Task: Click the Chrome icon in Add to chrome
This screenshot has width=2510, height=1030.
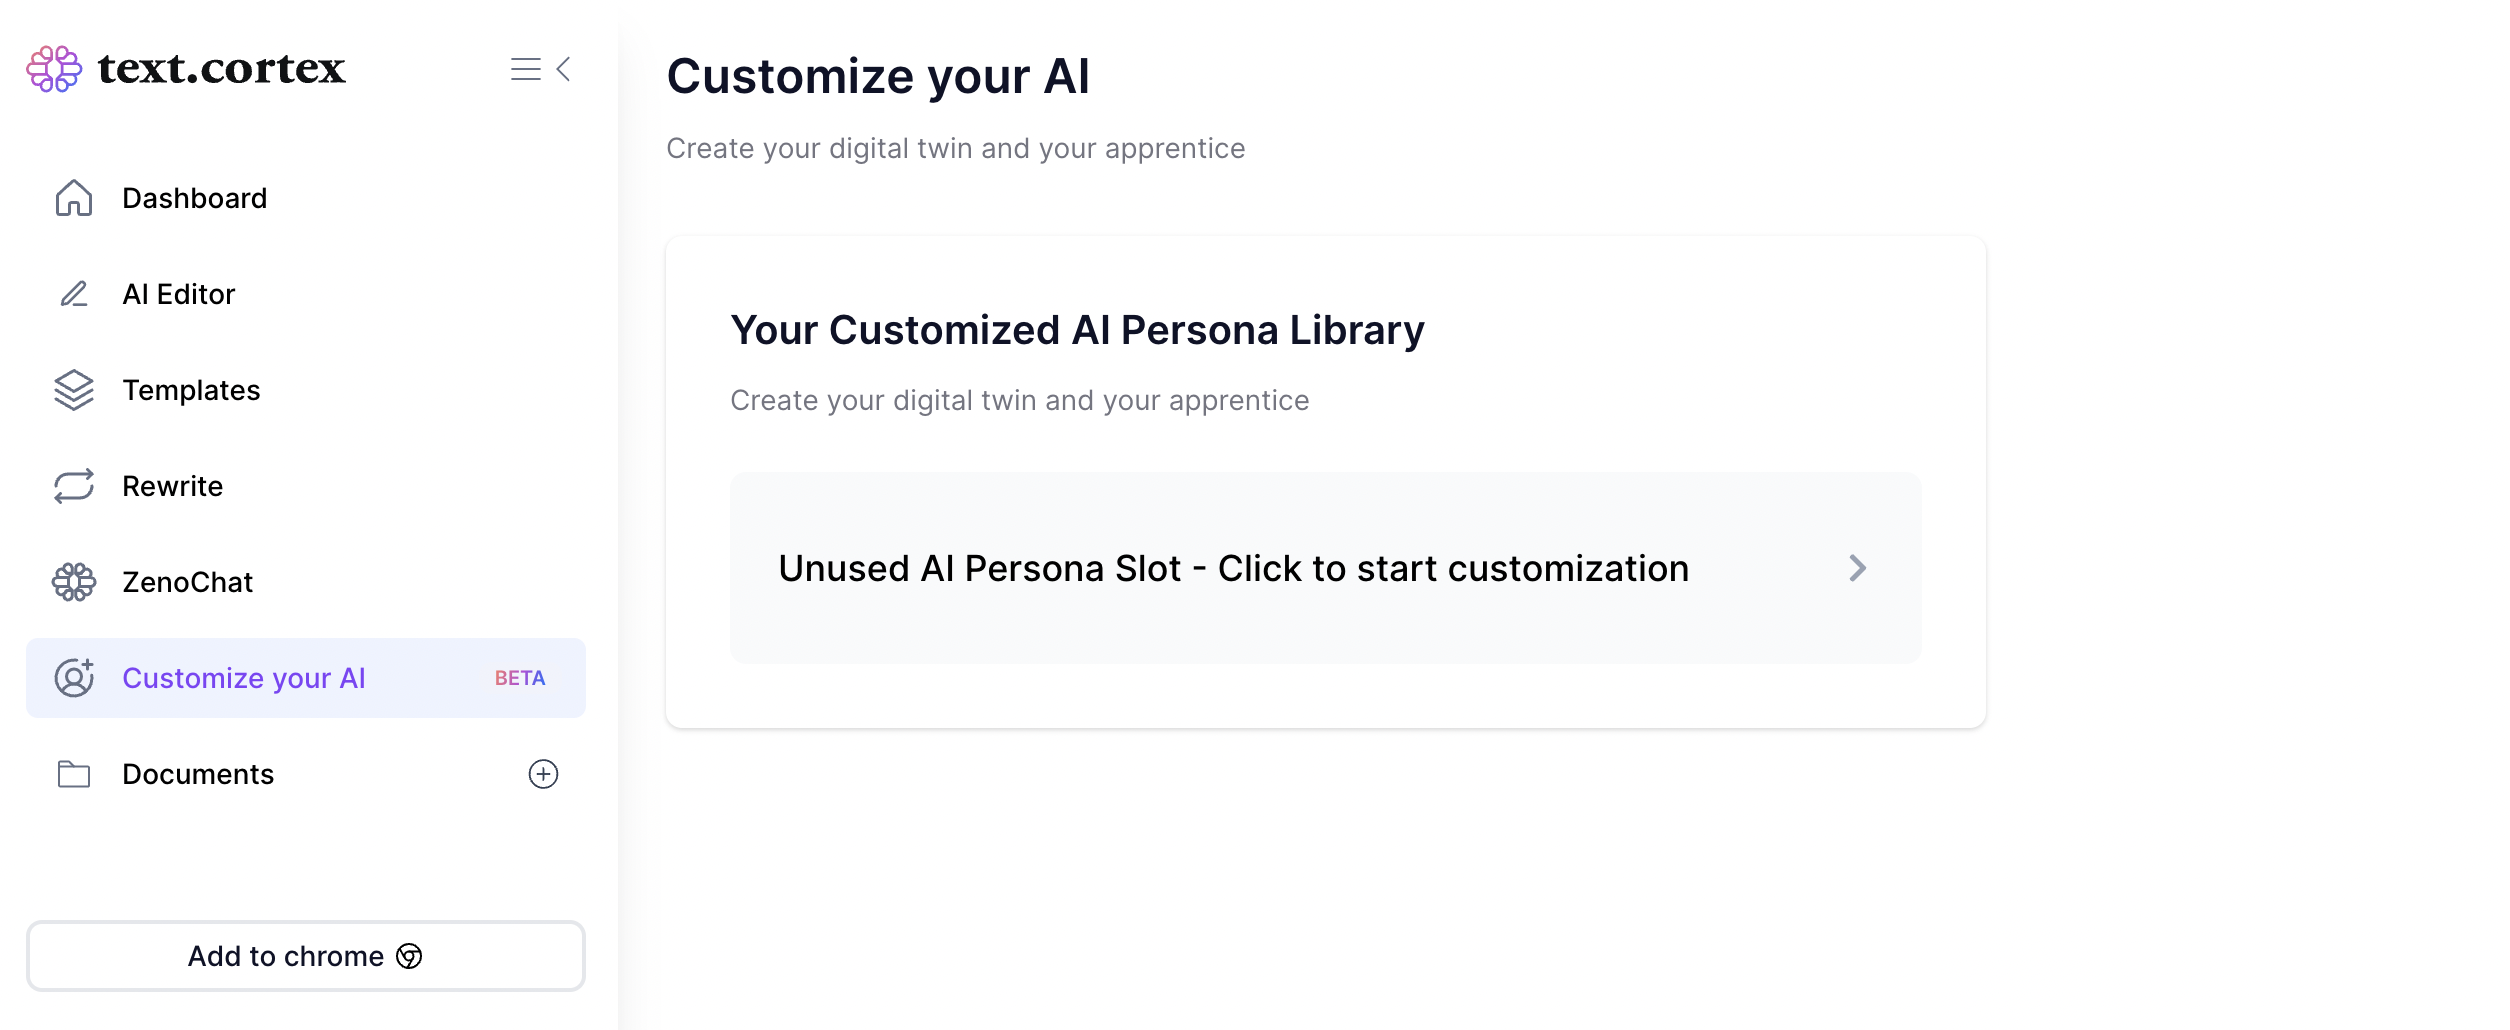Action: [x=409, y=957]
